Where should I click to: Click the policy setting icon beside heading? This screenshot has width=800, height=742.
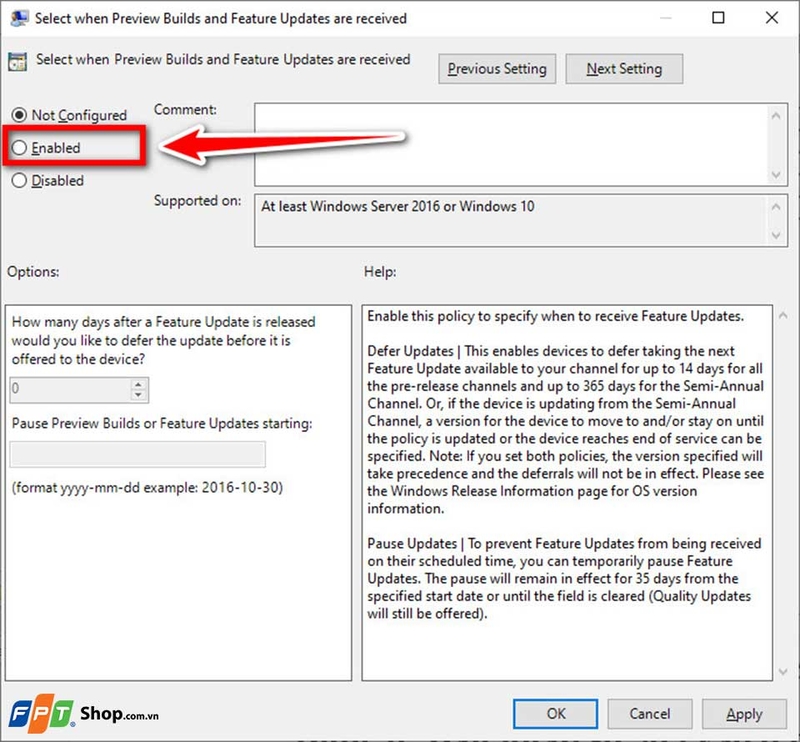pyautogui.click(x=17, y=62)
